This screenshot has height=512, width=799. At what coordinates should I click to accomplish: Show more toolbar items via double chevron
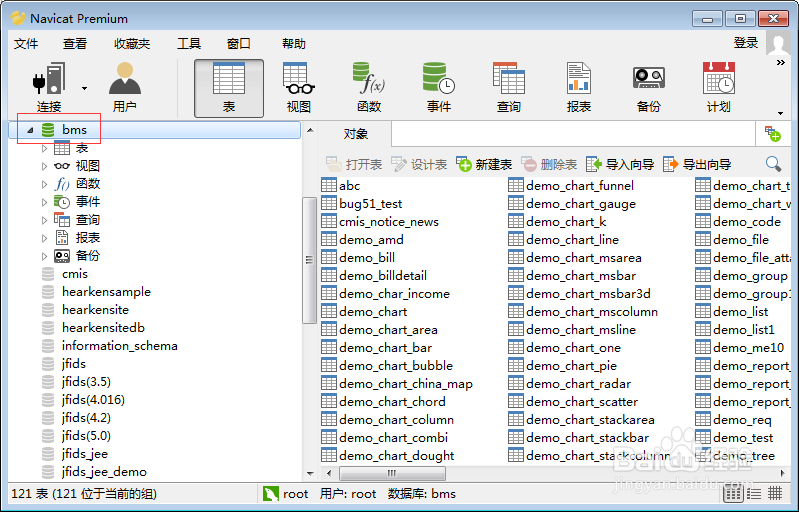click(781, 63)
